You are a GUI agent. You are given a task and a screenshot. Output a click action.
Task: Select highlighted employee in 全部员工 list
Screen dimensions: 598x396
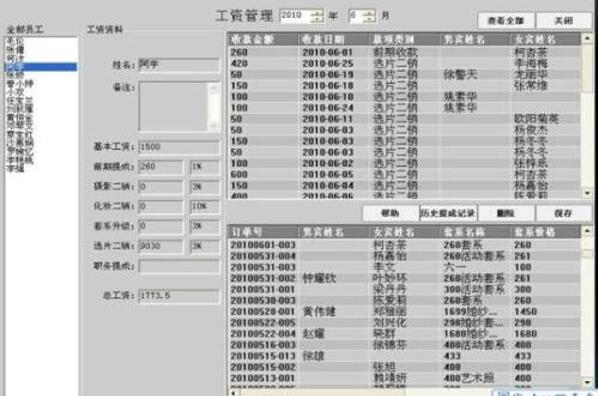point(41,67)
